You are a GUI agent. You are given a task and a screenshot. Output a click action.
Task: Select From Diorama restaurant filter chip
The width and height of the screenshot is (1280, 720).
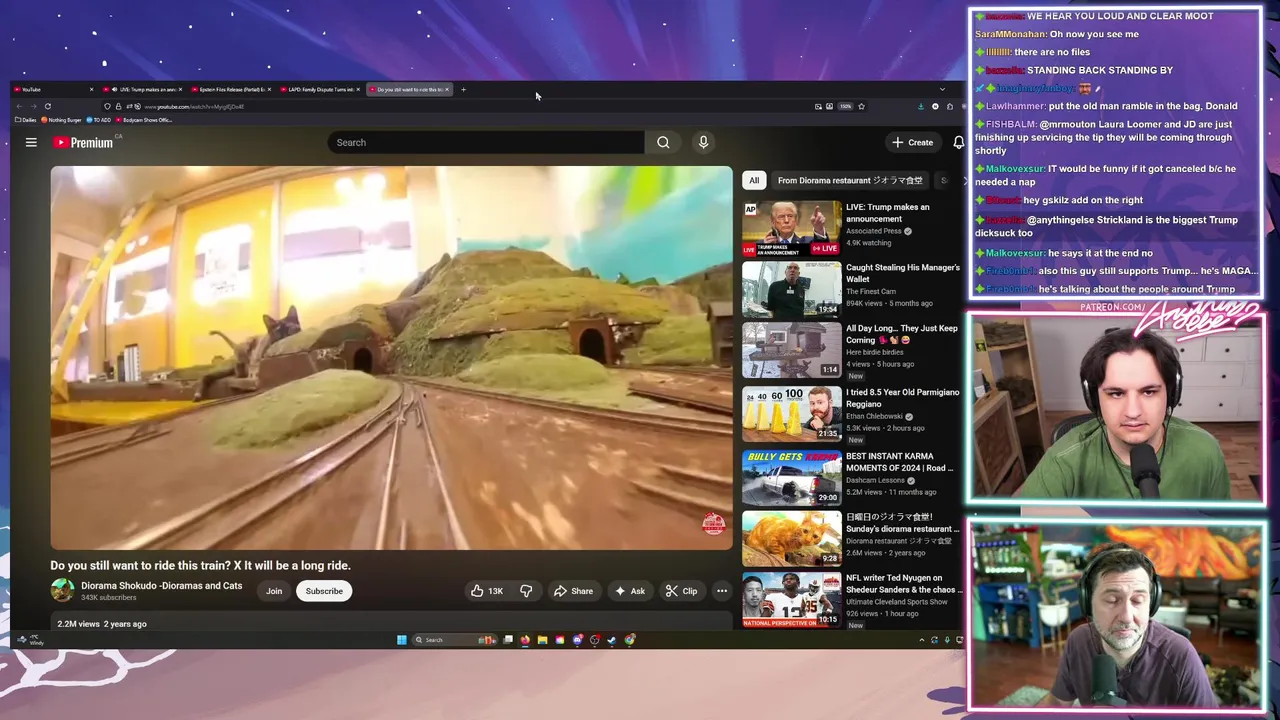click(x=850, y=180)
